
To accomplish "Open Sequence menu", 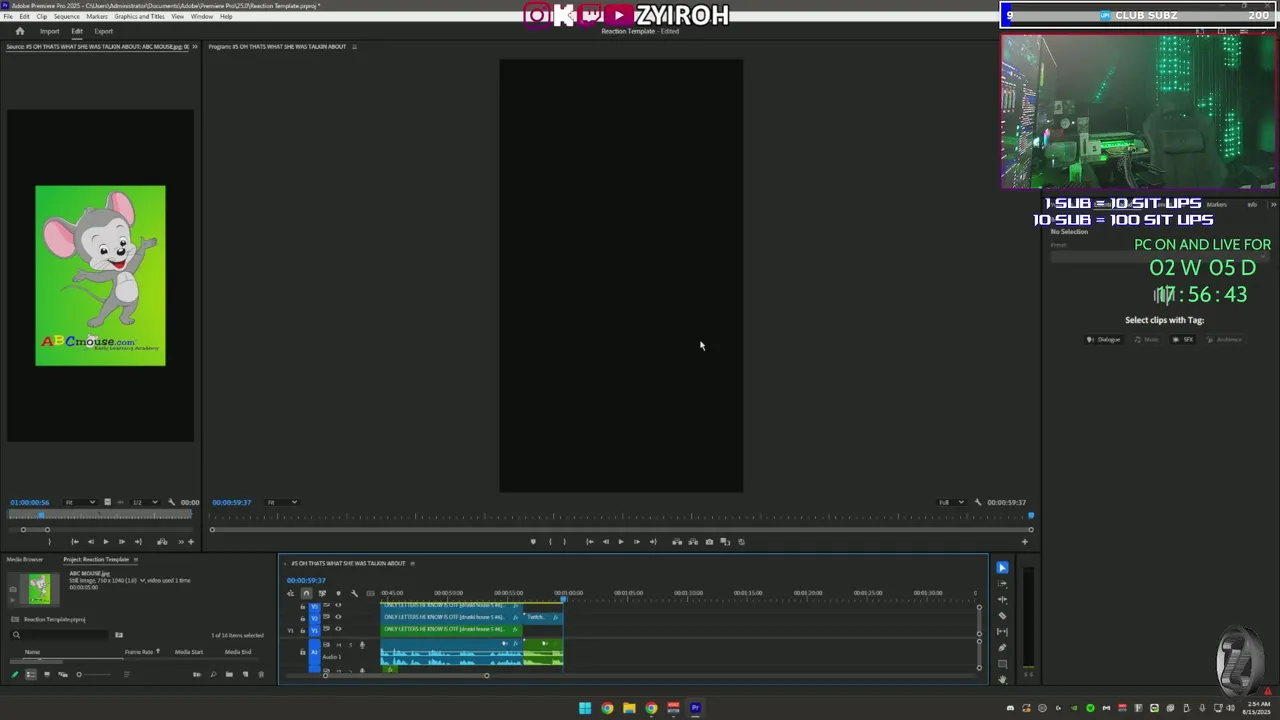I will coord(67,16).
